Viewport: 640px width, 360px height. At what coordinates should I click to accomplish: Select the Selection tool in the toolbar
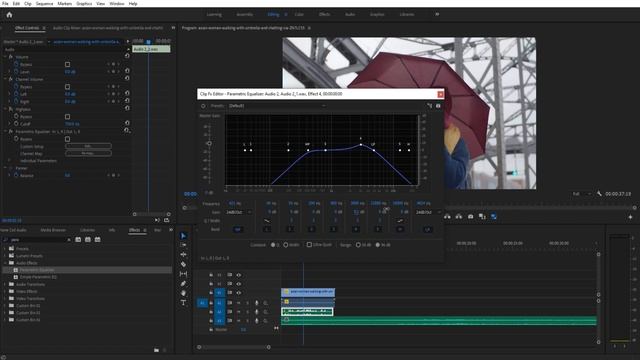[x=183, y=236]
